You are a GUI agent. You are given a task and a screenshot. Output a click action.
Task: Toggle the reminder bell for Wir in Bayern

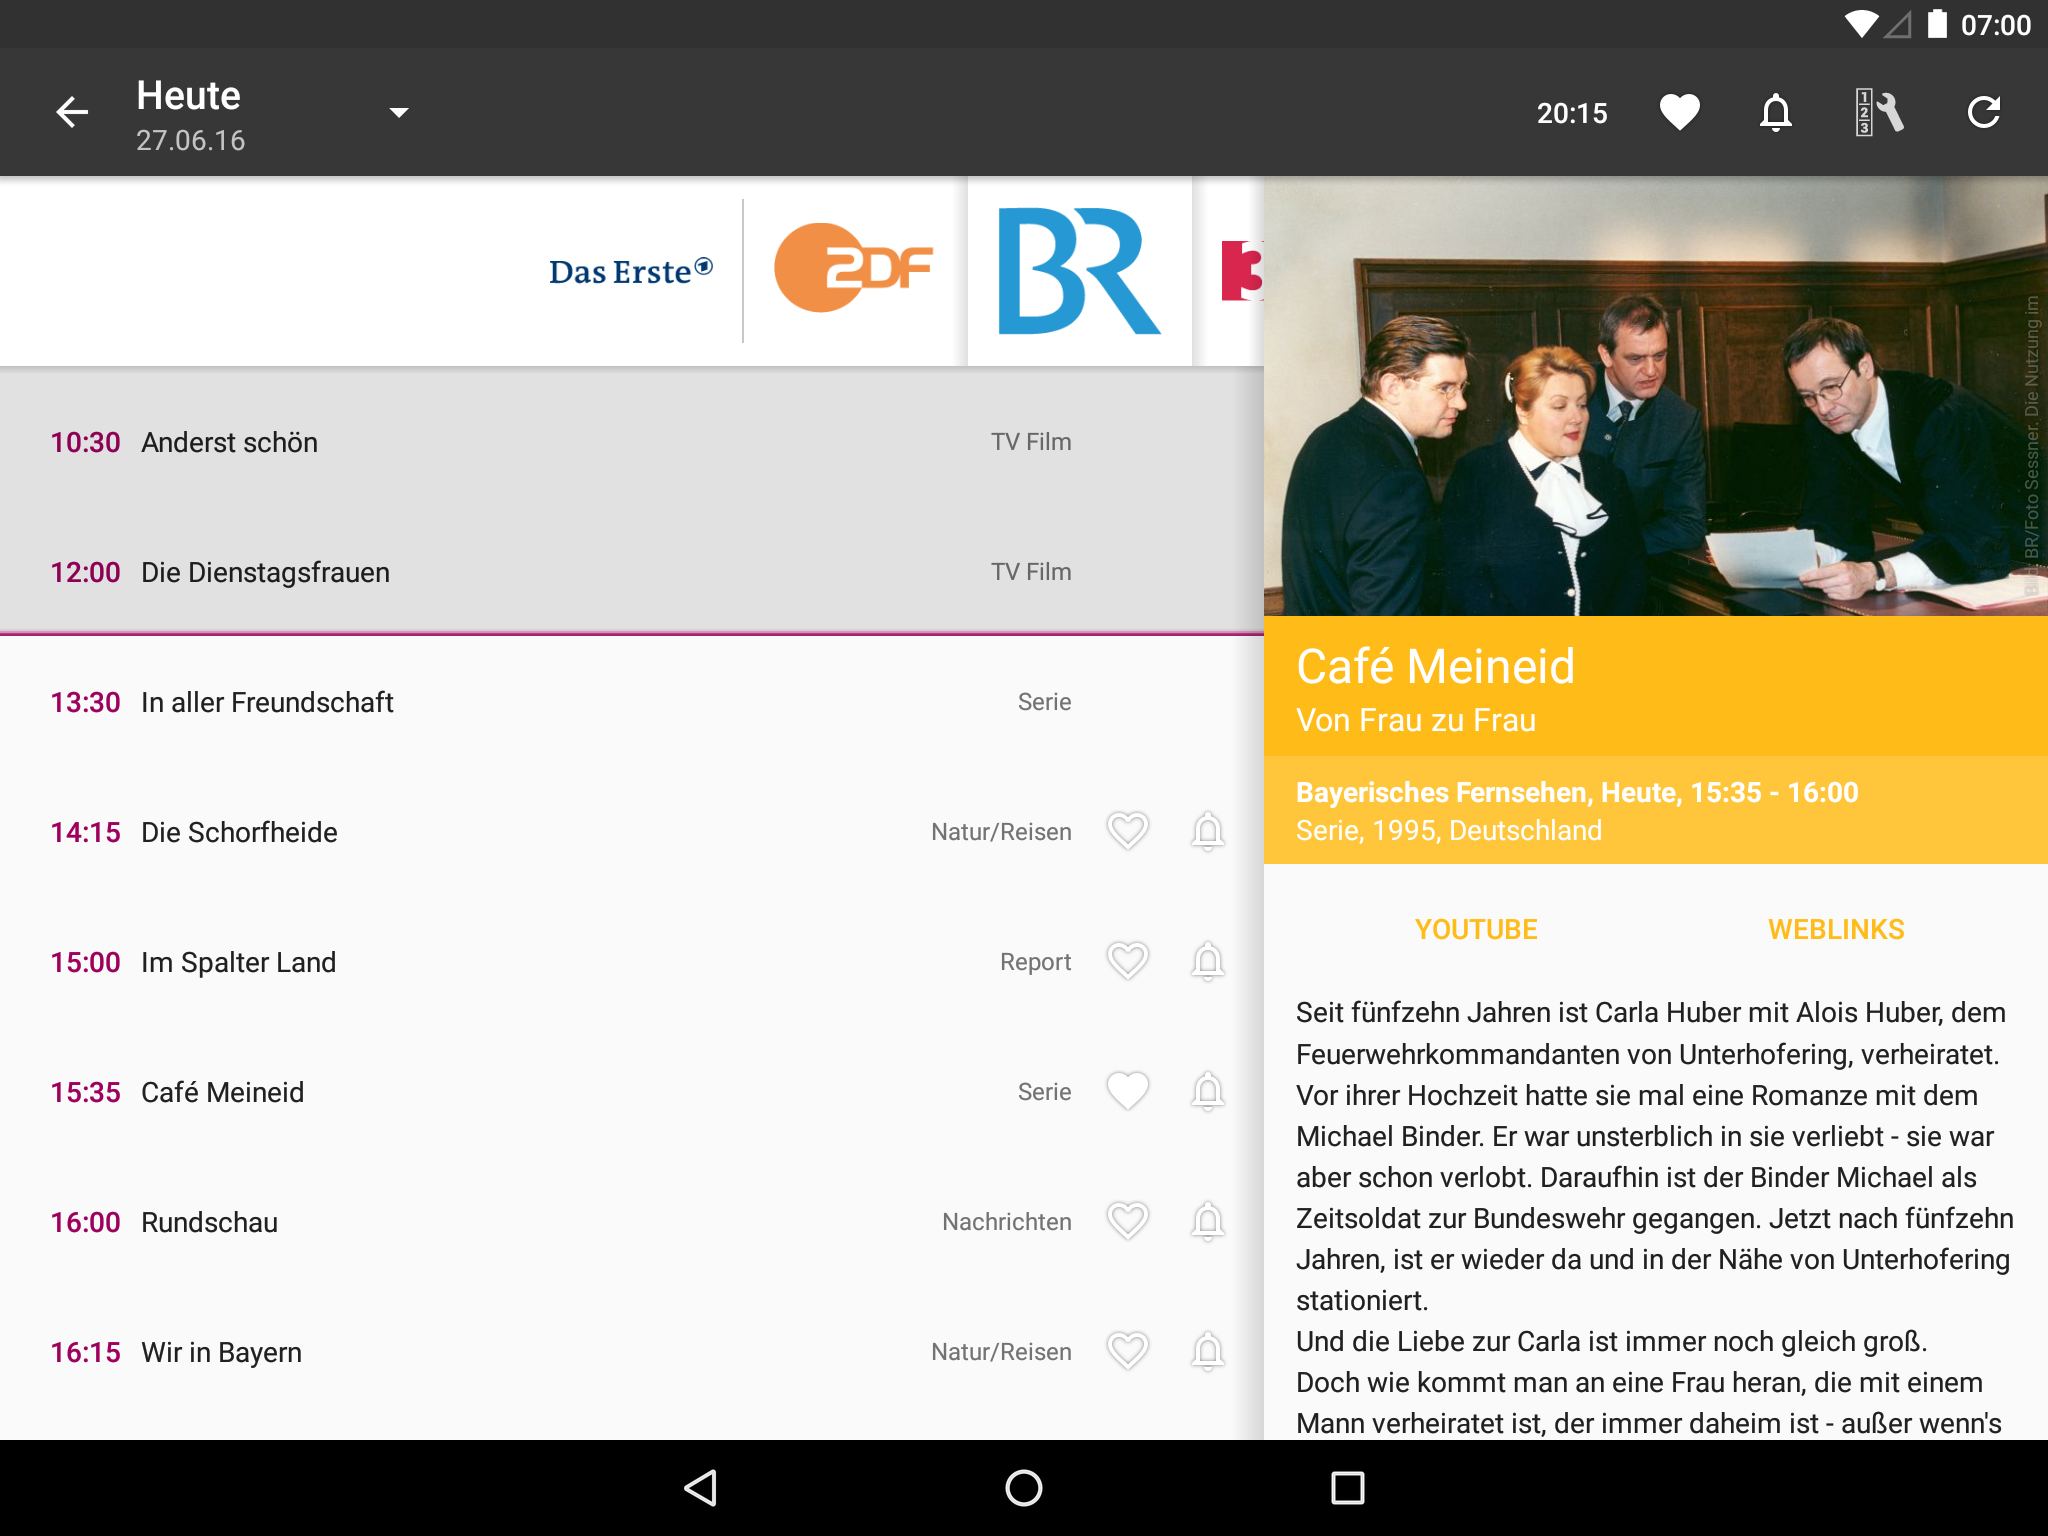[1207, 1351]
